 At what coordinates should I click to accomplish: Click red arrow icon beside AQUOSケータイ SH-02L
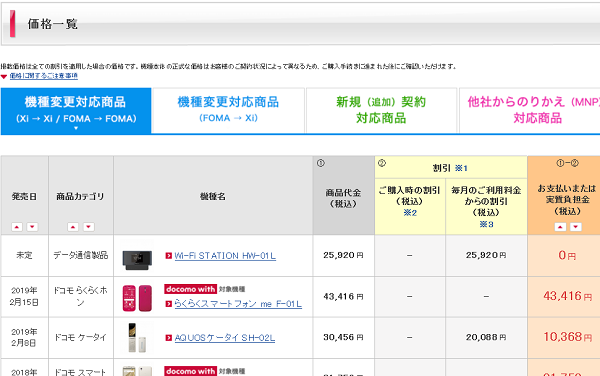point(168,338)
